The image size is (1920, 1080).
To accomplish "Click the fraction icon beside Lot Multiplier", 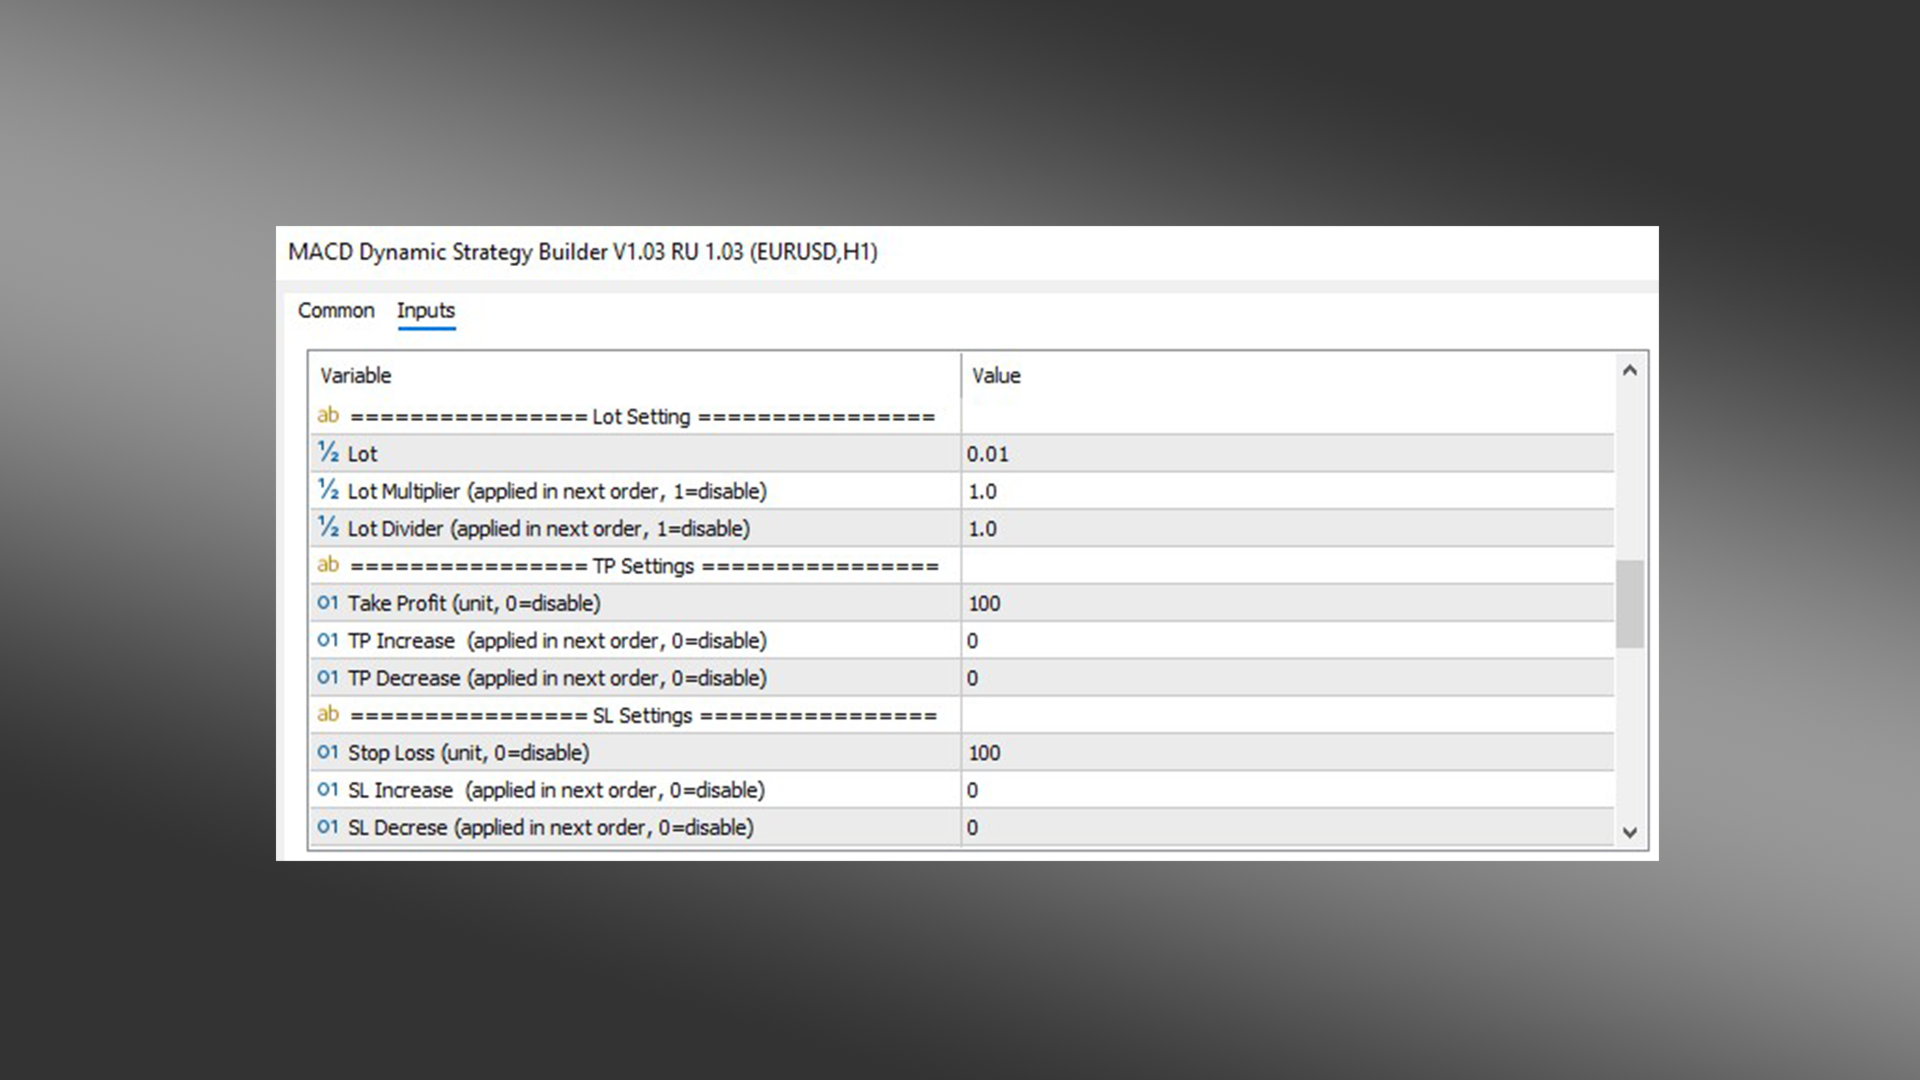I will [328, 490].
